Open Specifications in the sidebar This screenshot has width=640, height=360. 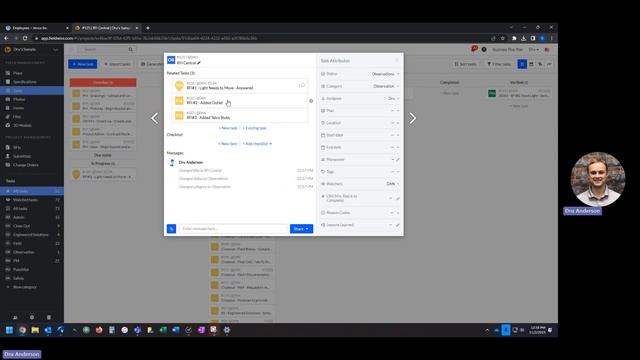coord(24,82)
